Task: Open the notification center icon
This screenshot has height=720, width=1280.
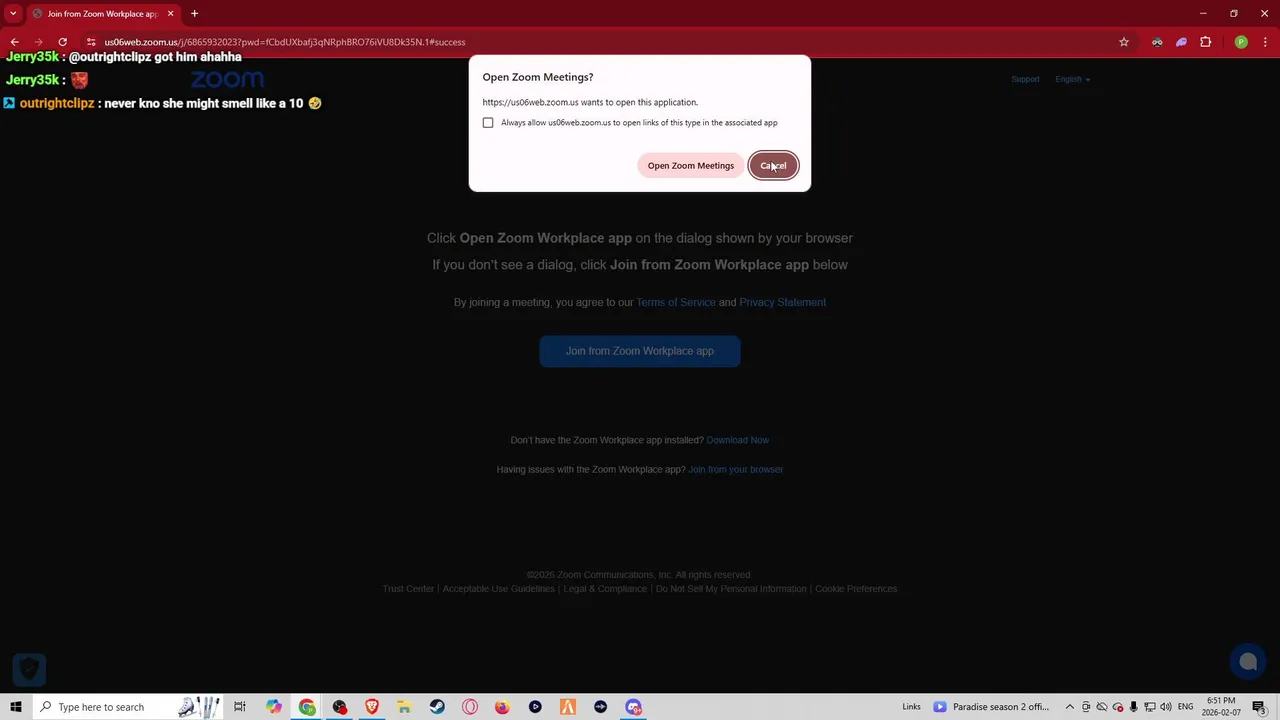Action: [1259, 707]
